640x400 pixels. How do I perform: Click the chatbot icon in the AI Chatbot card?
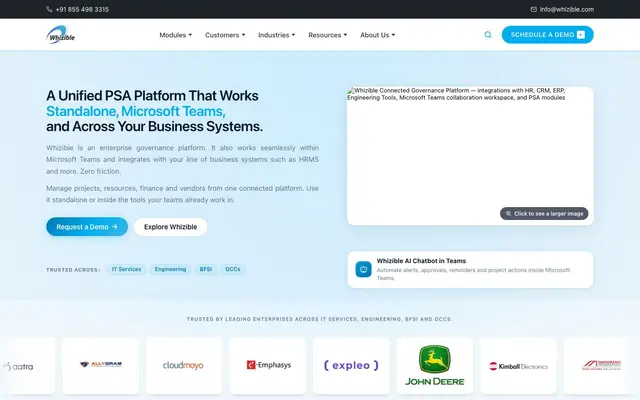coord(363,269)
